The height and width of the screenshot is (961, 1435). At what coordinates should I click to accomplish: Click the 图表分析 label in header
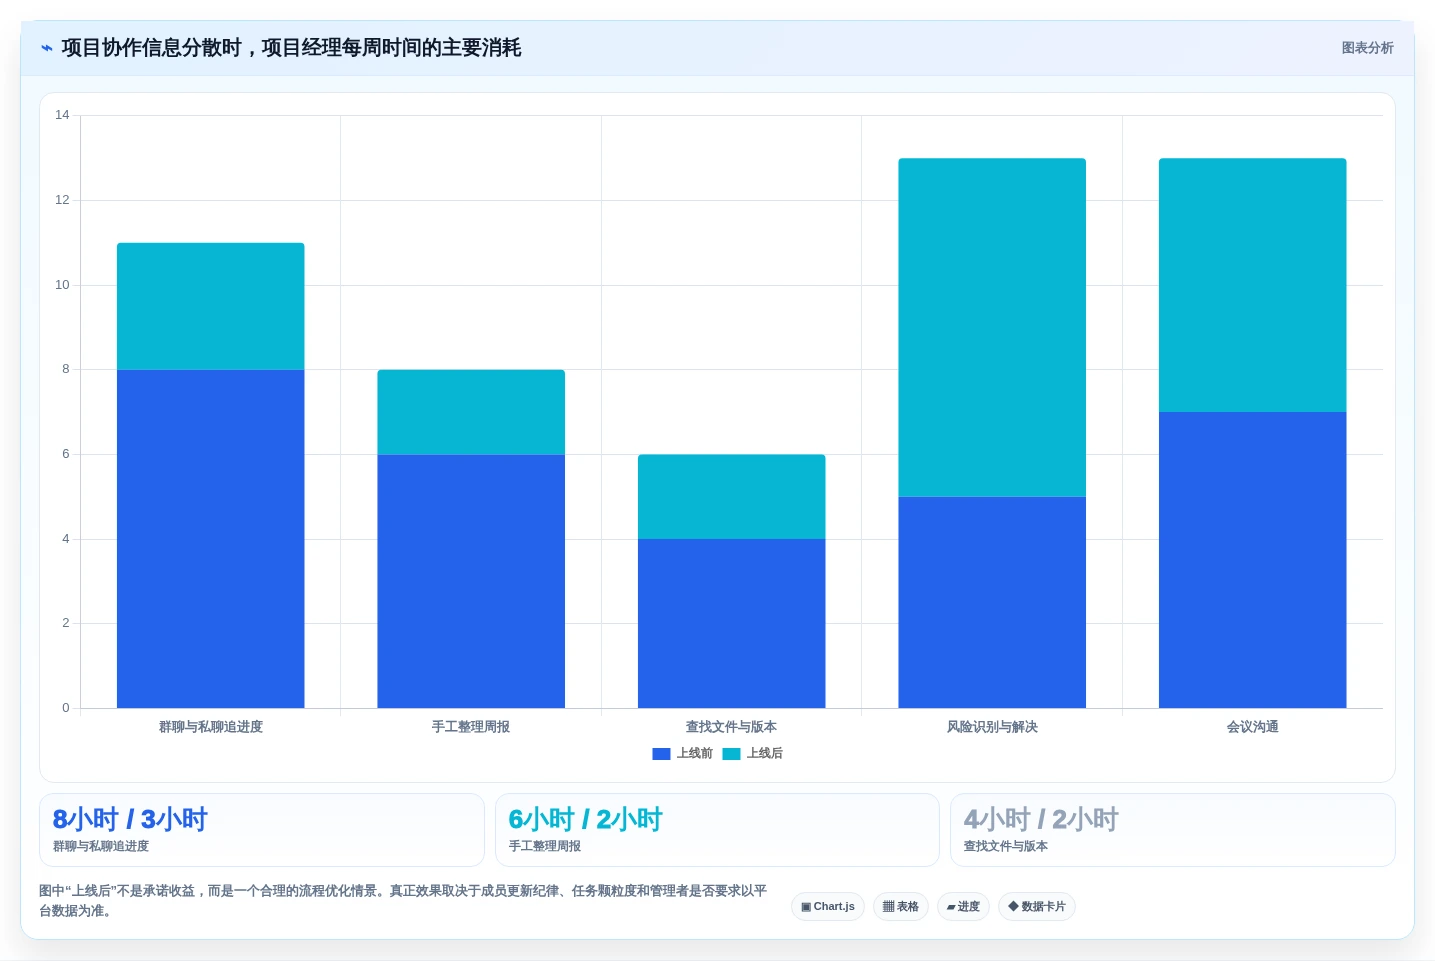tap(1367, 48)
